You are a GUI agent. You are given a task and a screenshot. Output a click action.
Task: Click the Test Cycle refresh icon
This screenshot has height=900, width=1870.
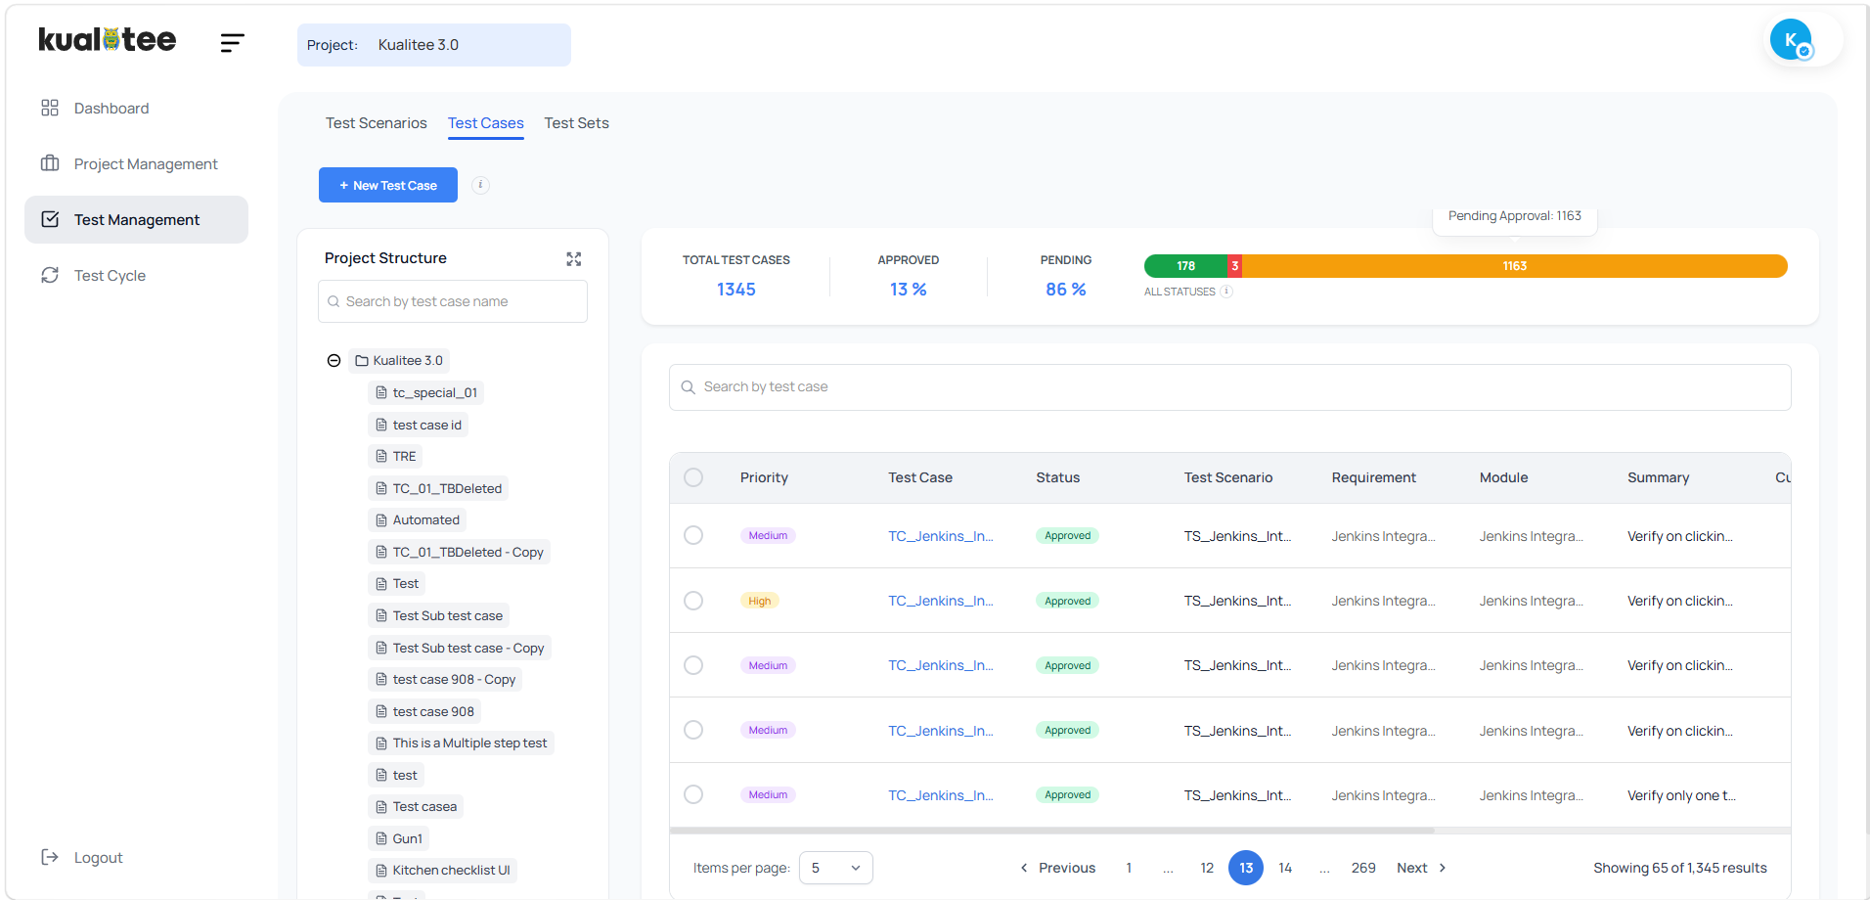tap(50, 275)
